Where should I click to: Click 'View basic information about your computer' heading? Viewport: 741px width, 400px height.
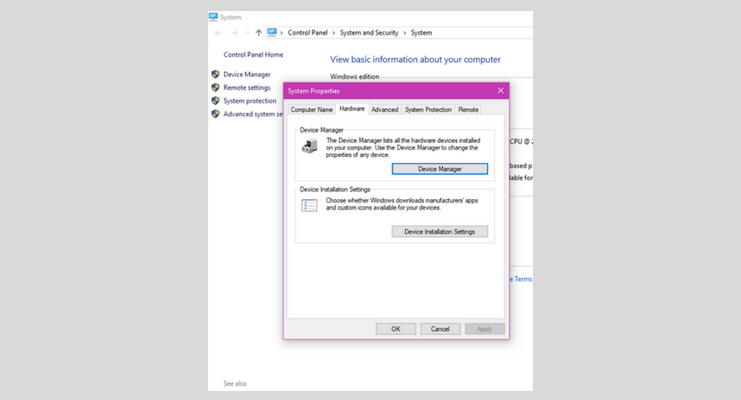coord(415,60)
